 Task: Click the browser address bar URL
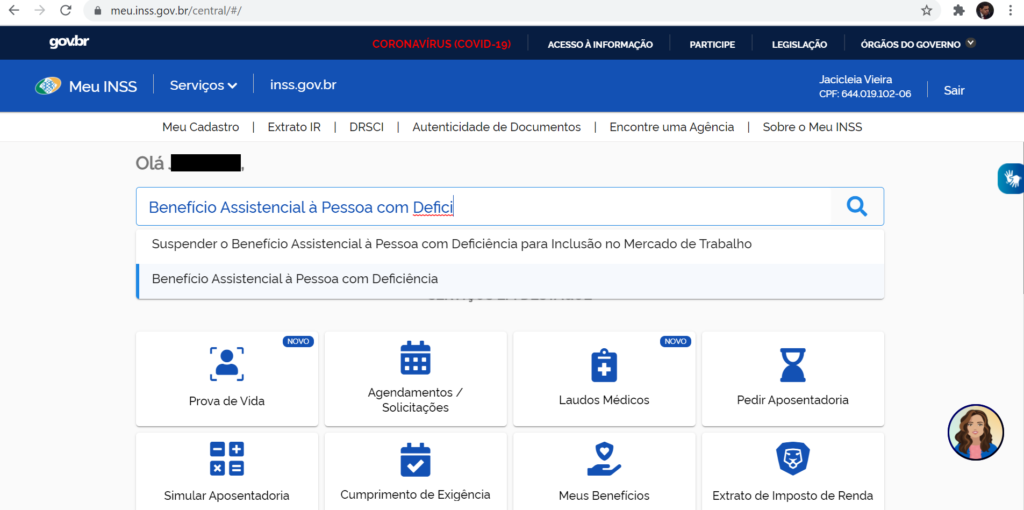coord(174,11)
